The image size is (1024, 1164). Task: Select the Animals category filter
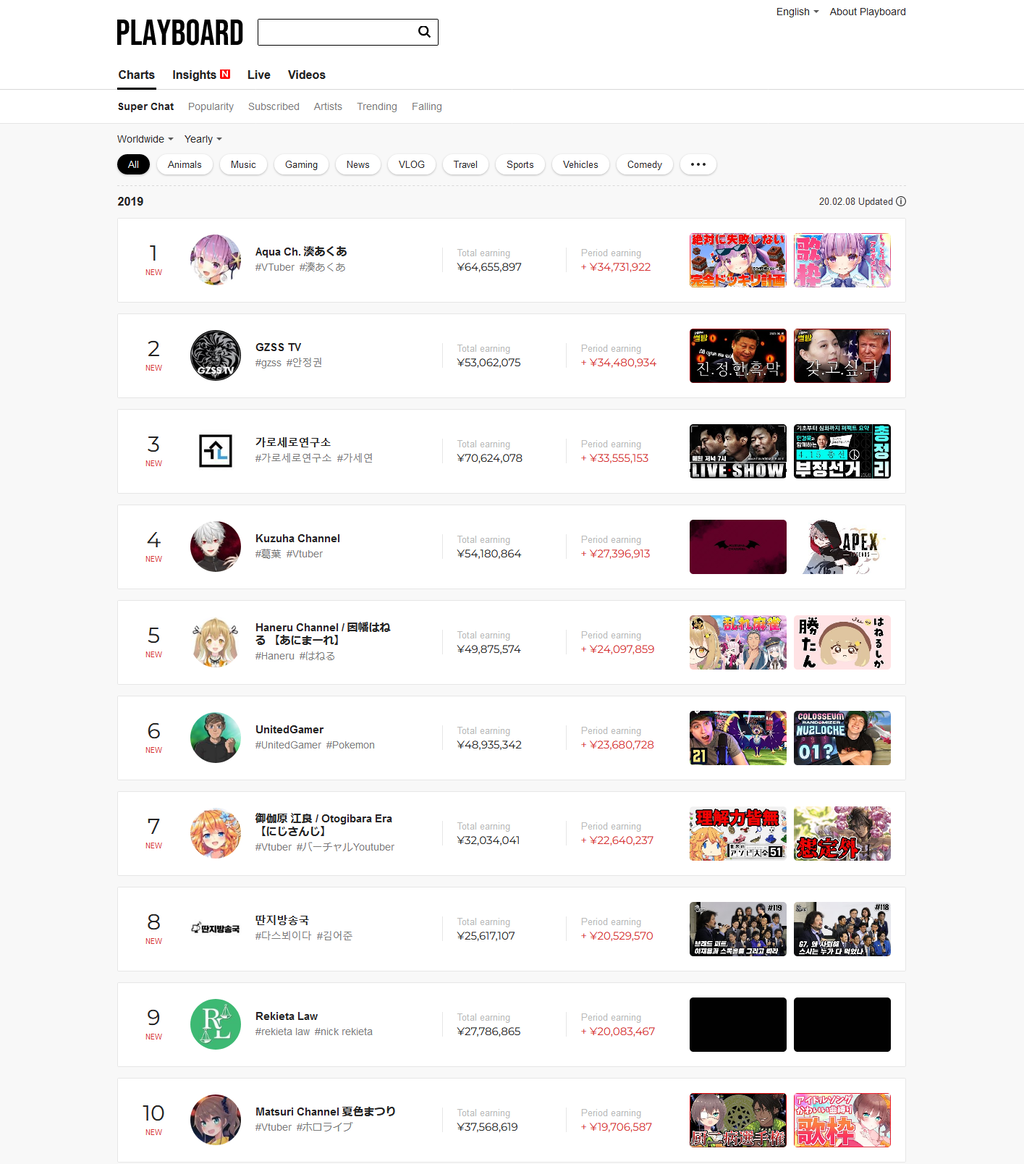pyautogui.click(x=184, y=165)
